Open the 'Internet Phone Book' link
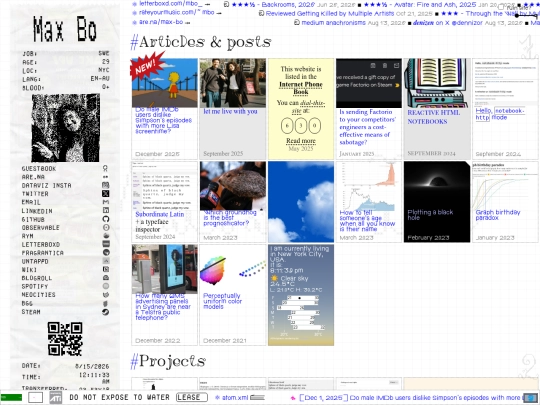Image resolution: width=540 pixels, height=405 pixels. (301, 88)
